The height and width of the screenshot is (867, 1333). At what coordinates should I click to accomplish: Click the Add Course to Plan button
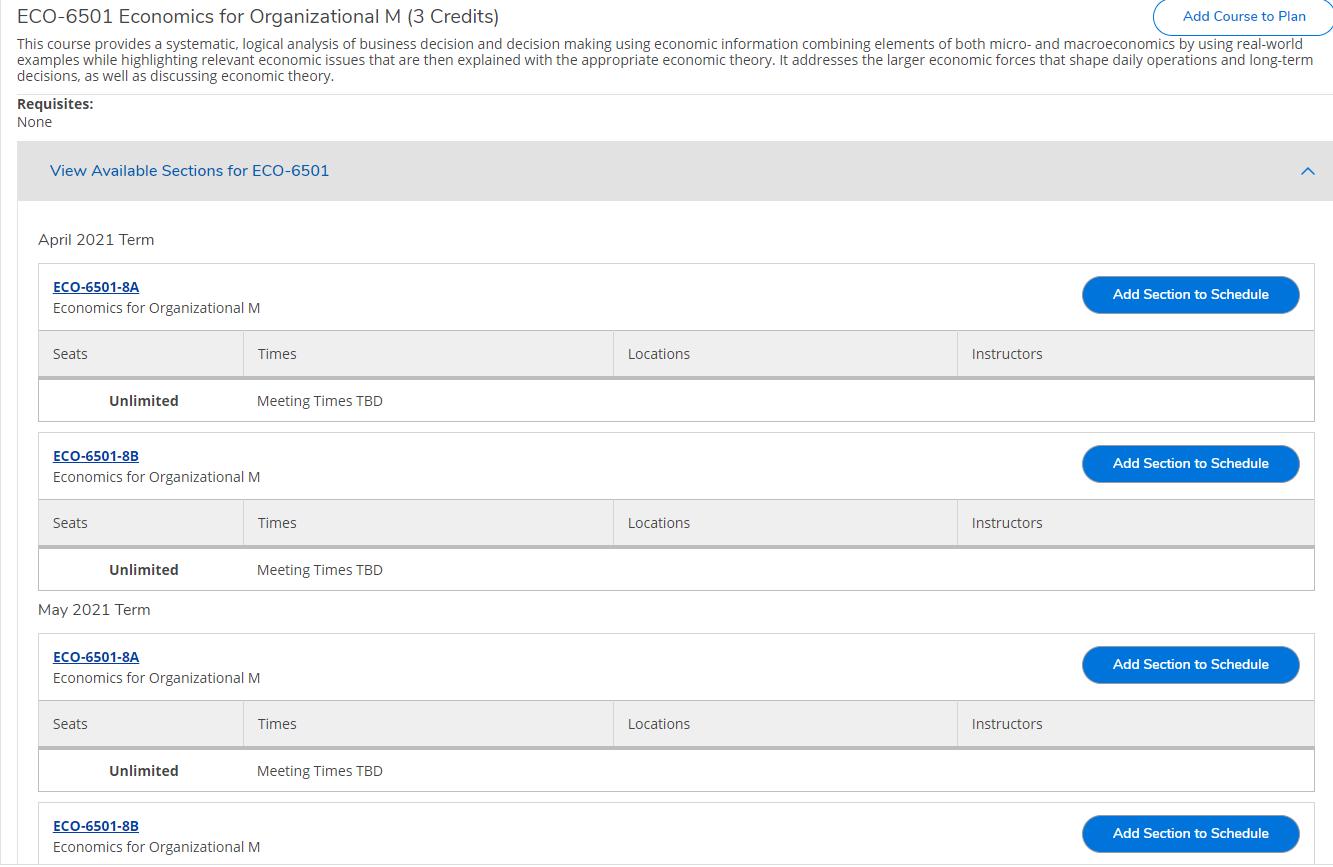coord(1243,17)
